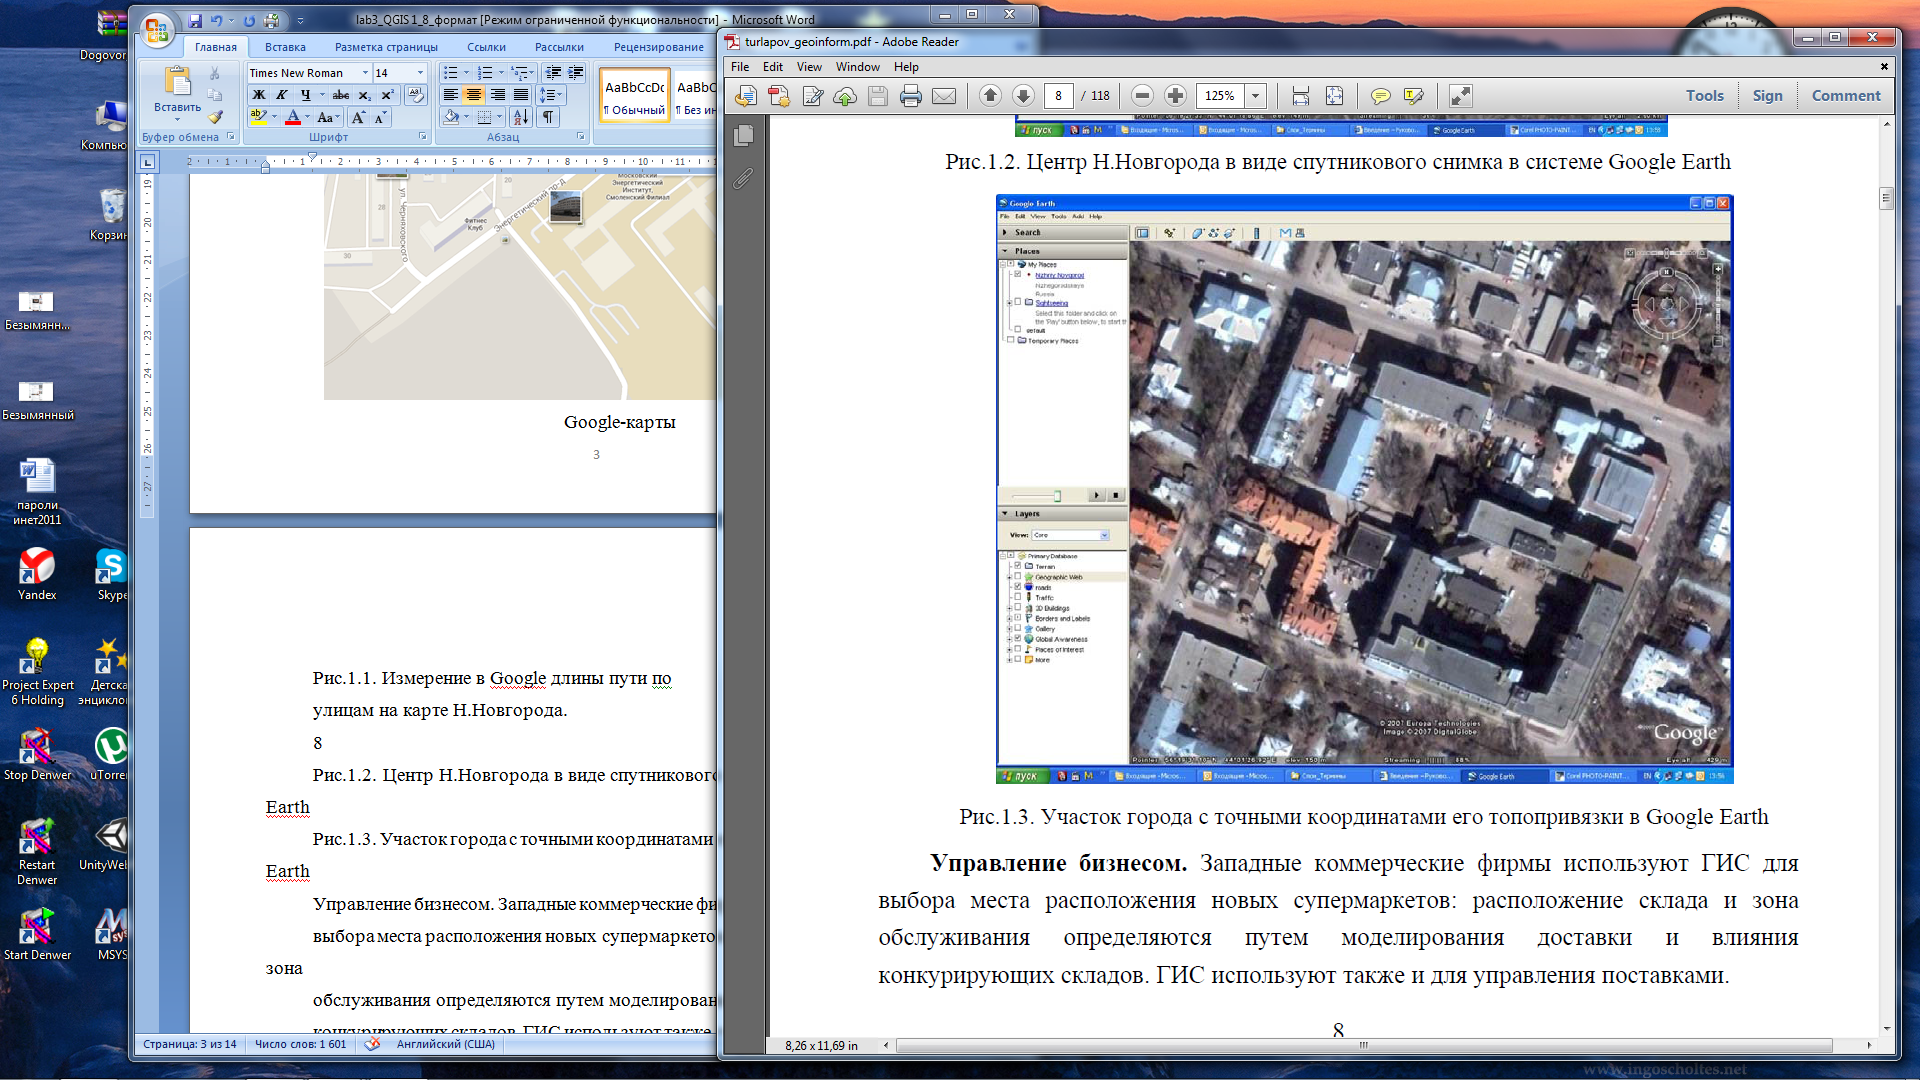Open the change case (Aa) dropdown
Viewport: 1920px width, 1080px height.
click(x=328, y=118)
